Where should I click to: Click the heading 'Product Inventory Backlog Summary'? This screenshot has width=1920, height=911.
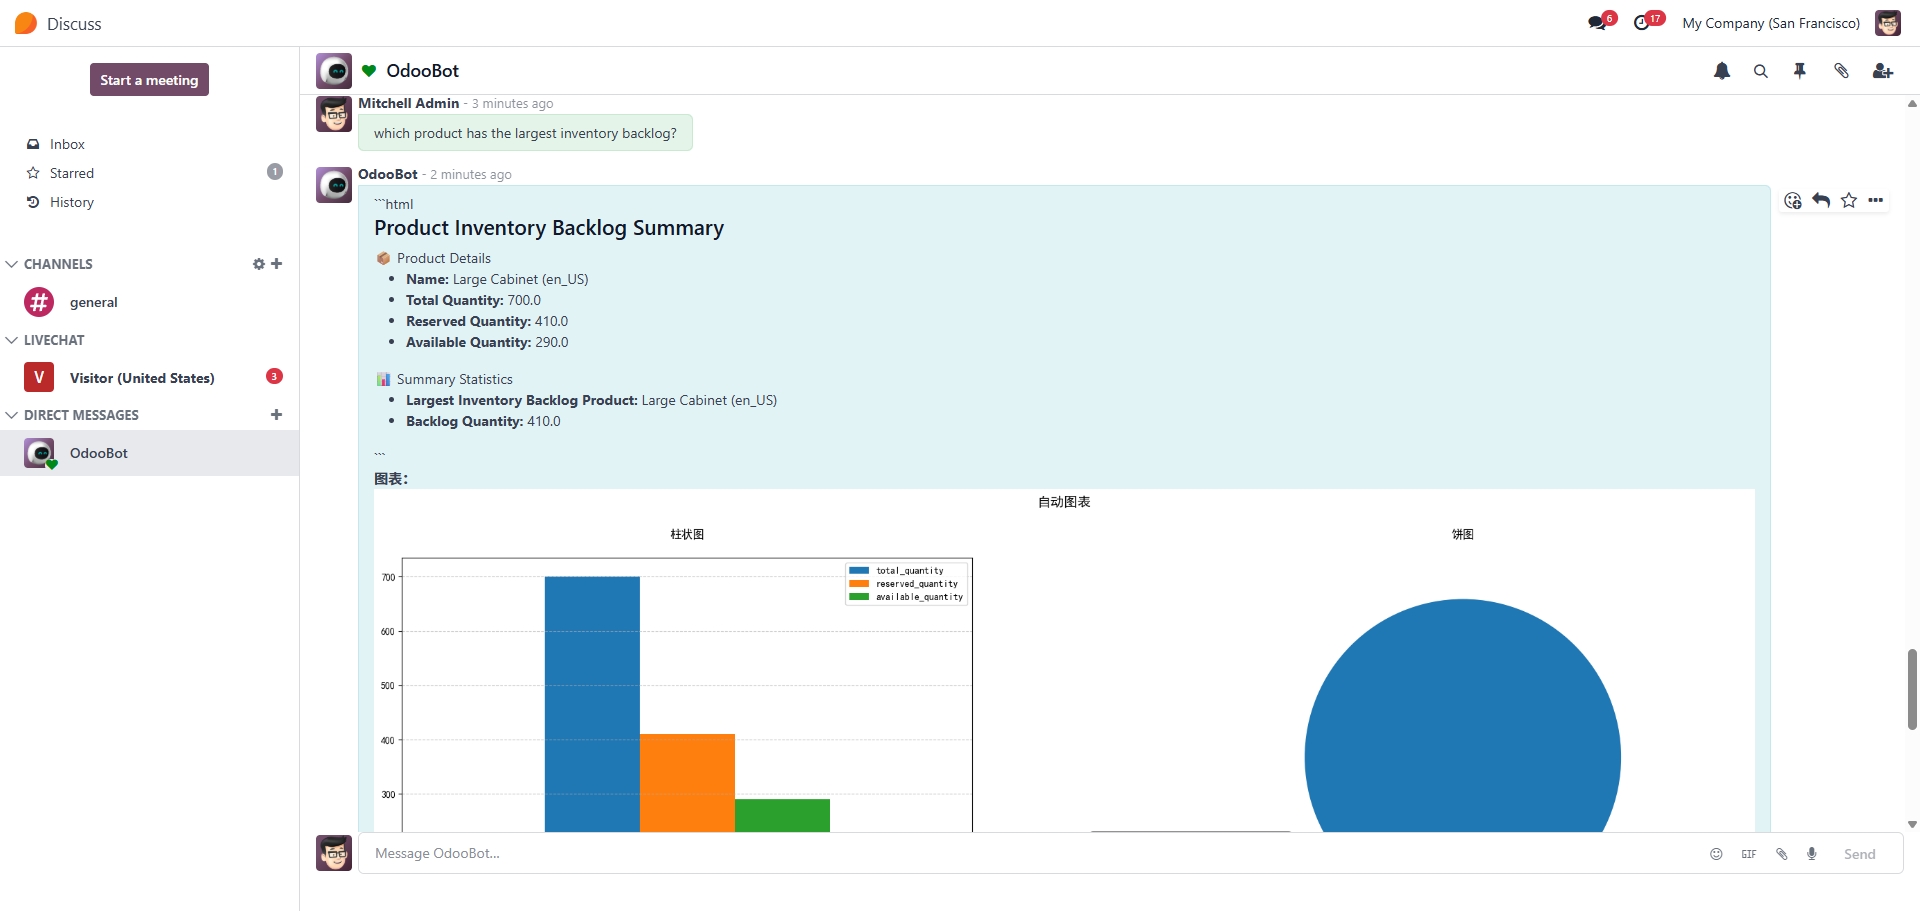click(x=549, y=228)
